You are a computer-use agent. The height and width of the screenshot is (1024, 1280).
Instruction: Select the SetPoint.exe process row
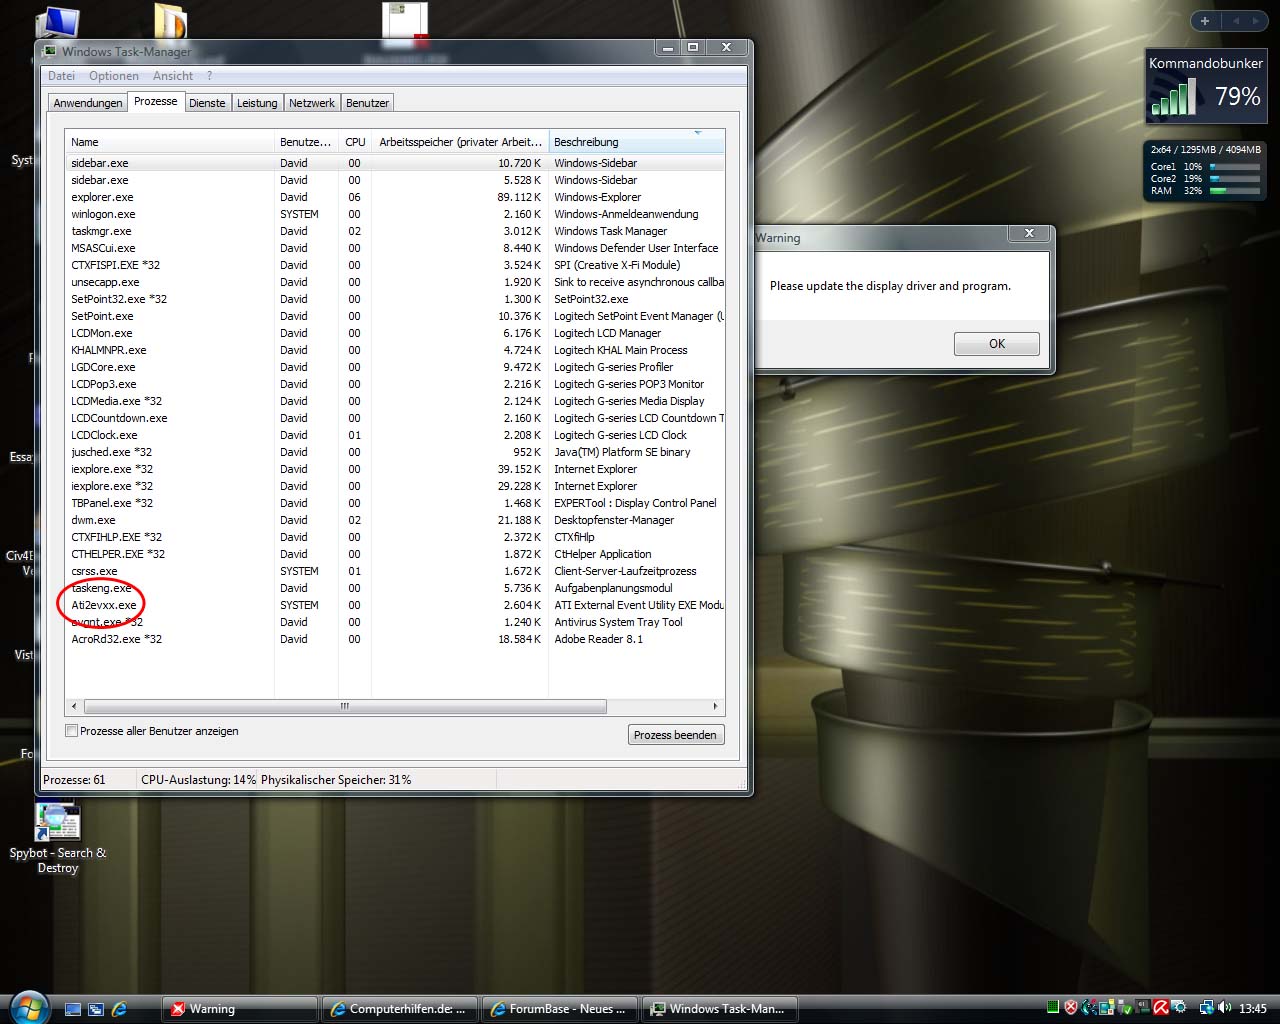tap(395, 316)
